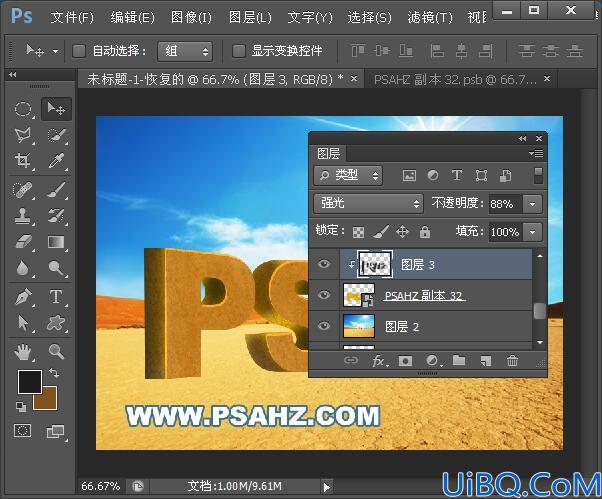Open the 填充 fill slider arrow
The width and height of the screenshot is (602, 499).
coord(532,232)
